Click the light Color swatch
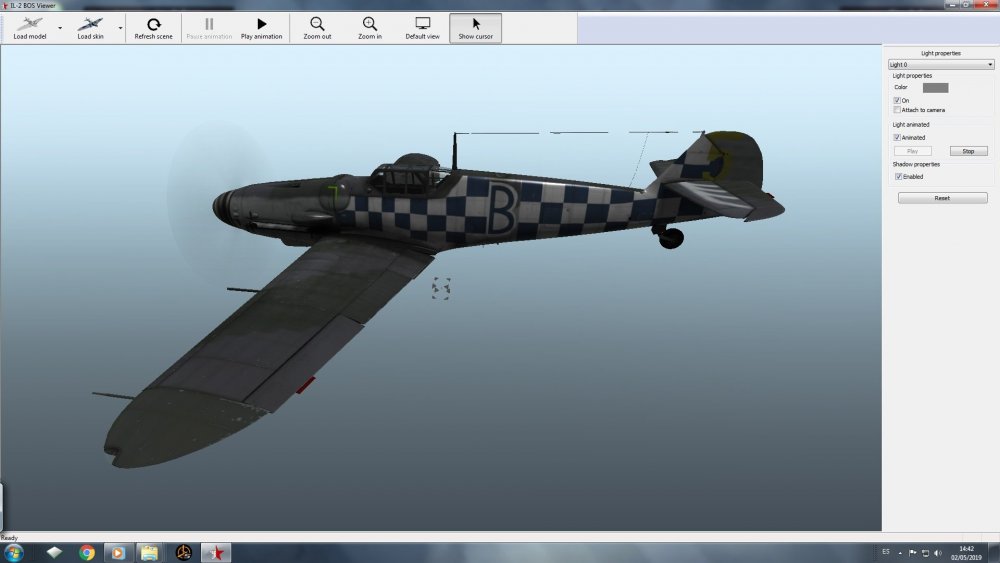 (x=935, y=87)
